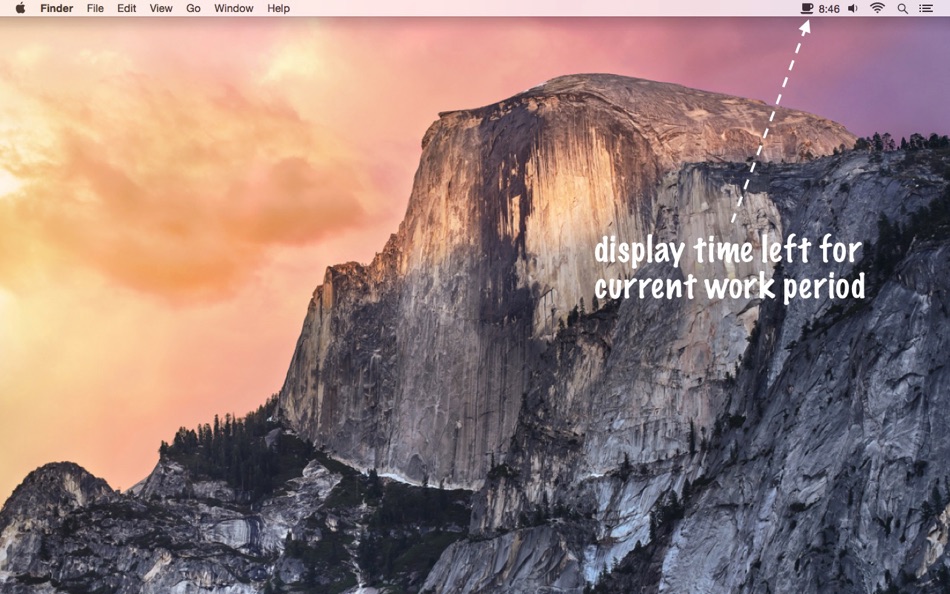Click the 8:46 remaining time display
This screenshot has height=594, width=950.
[829, 8]
